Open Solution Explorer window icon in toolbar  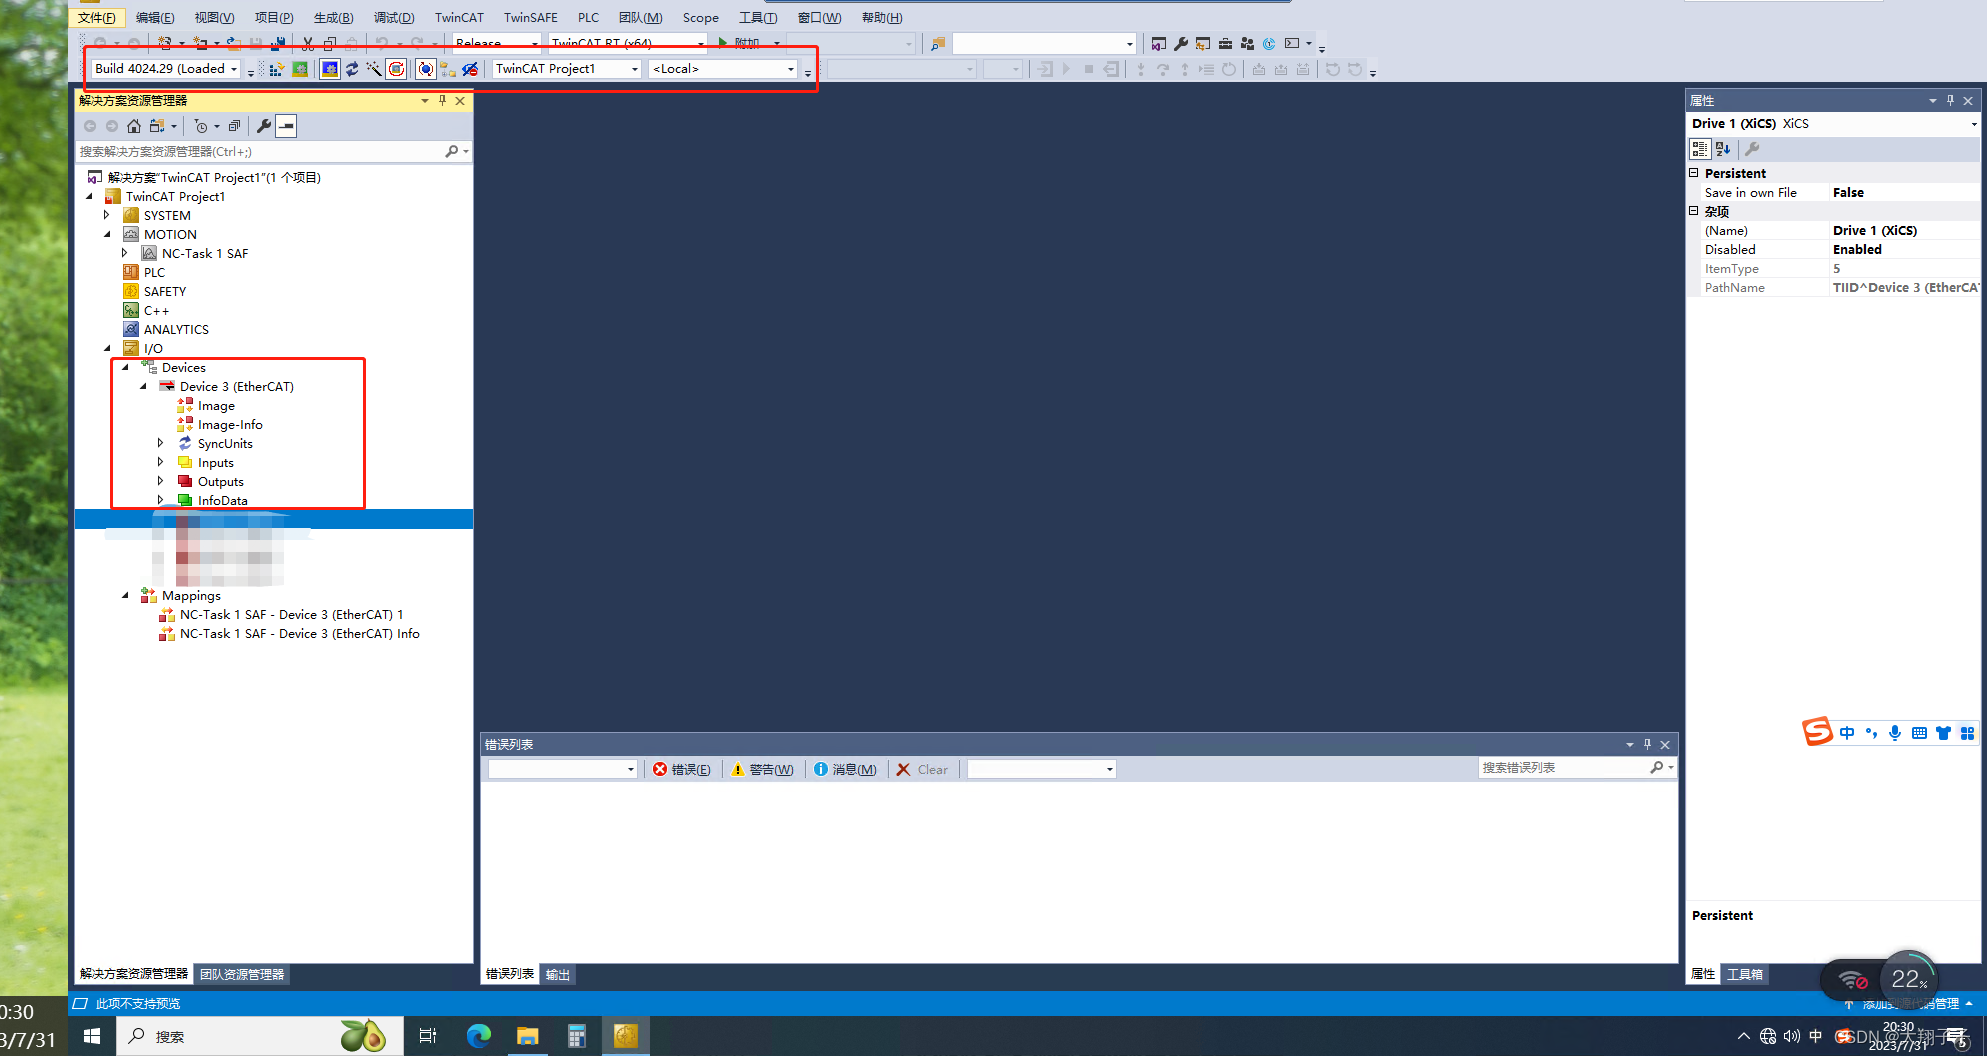click(1158, 43)
